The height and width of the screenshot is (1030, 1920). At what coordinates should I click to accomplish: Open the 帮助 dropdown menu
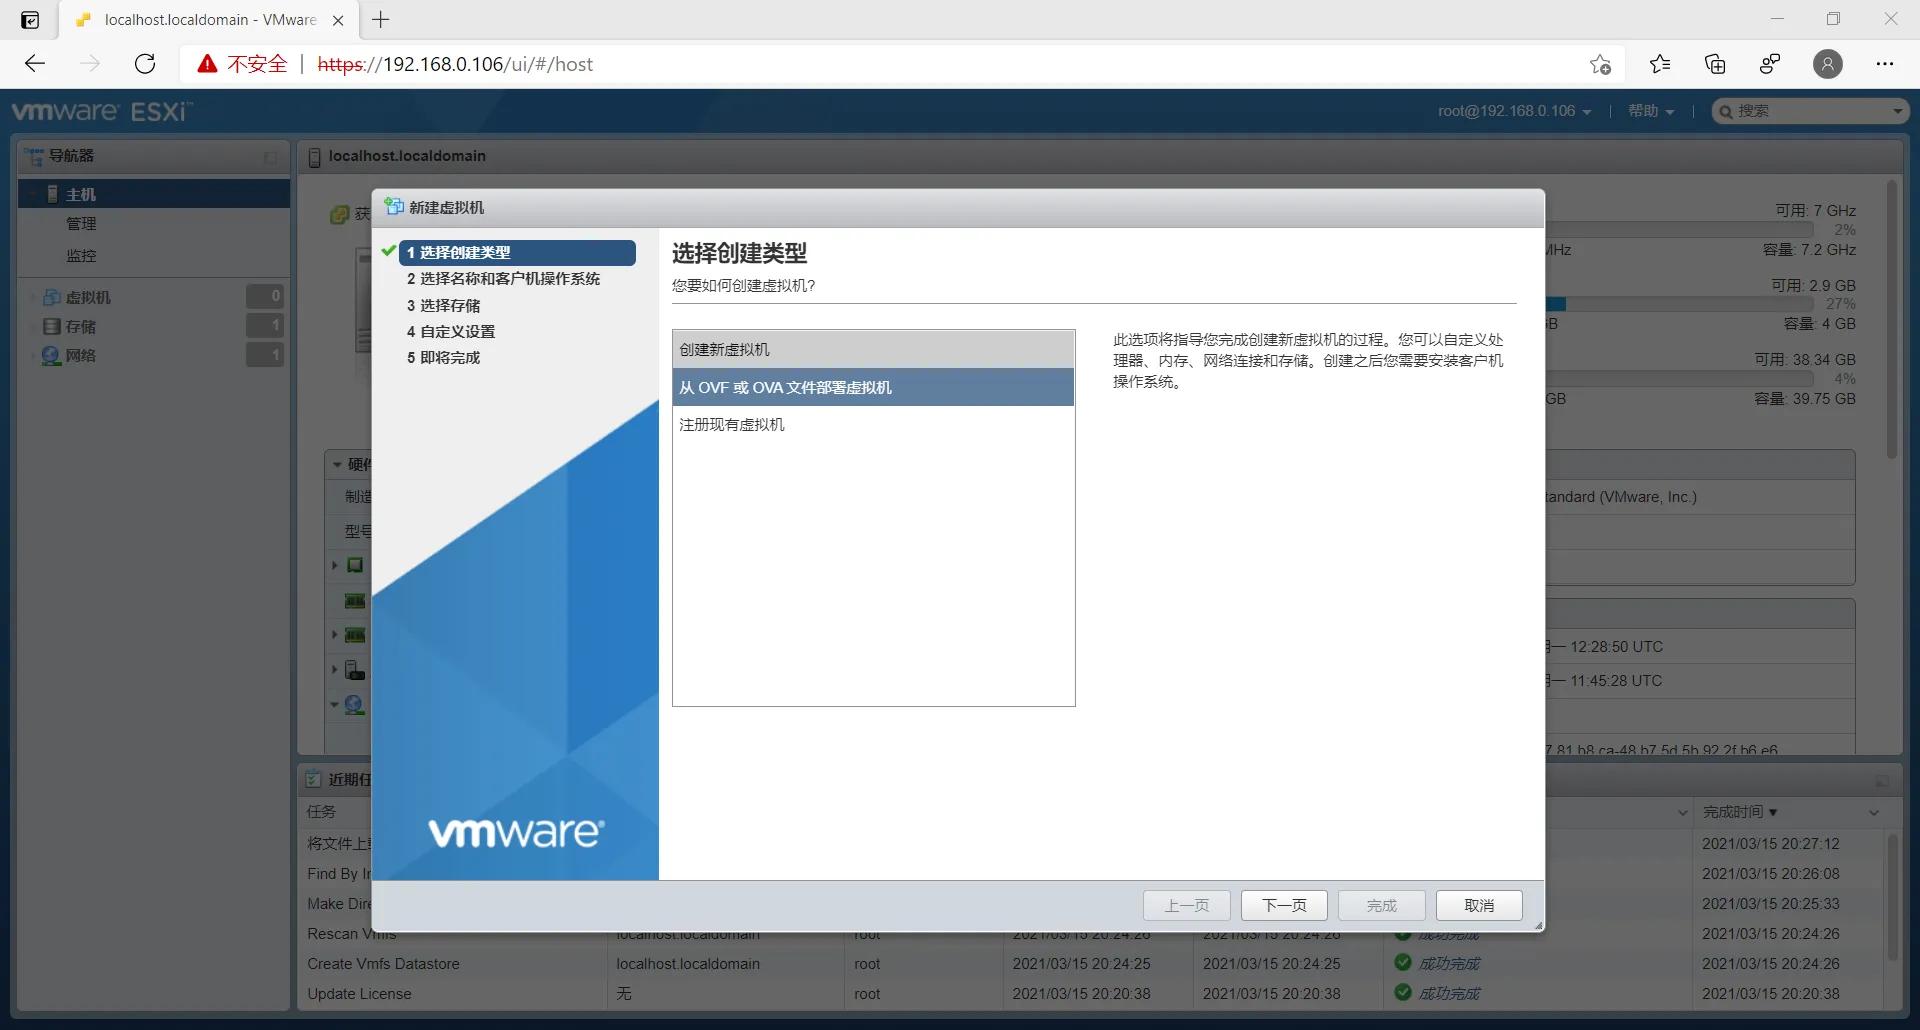coord(1650,111)
